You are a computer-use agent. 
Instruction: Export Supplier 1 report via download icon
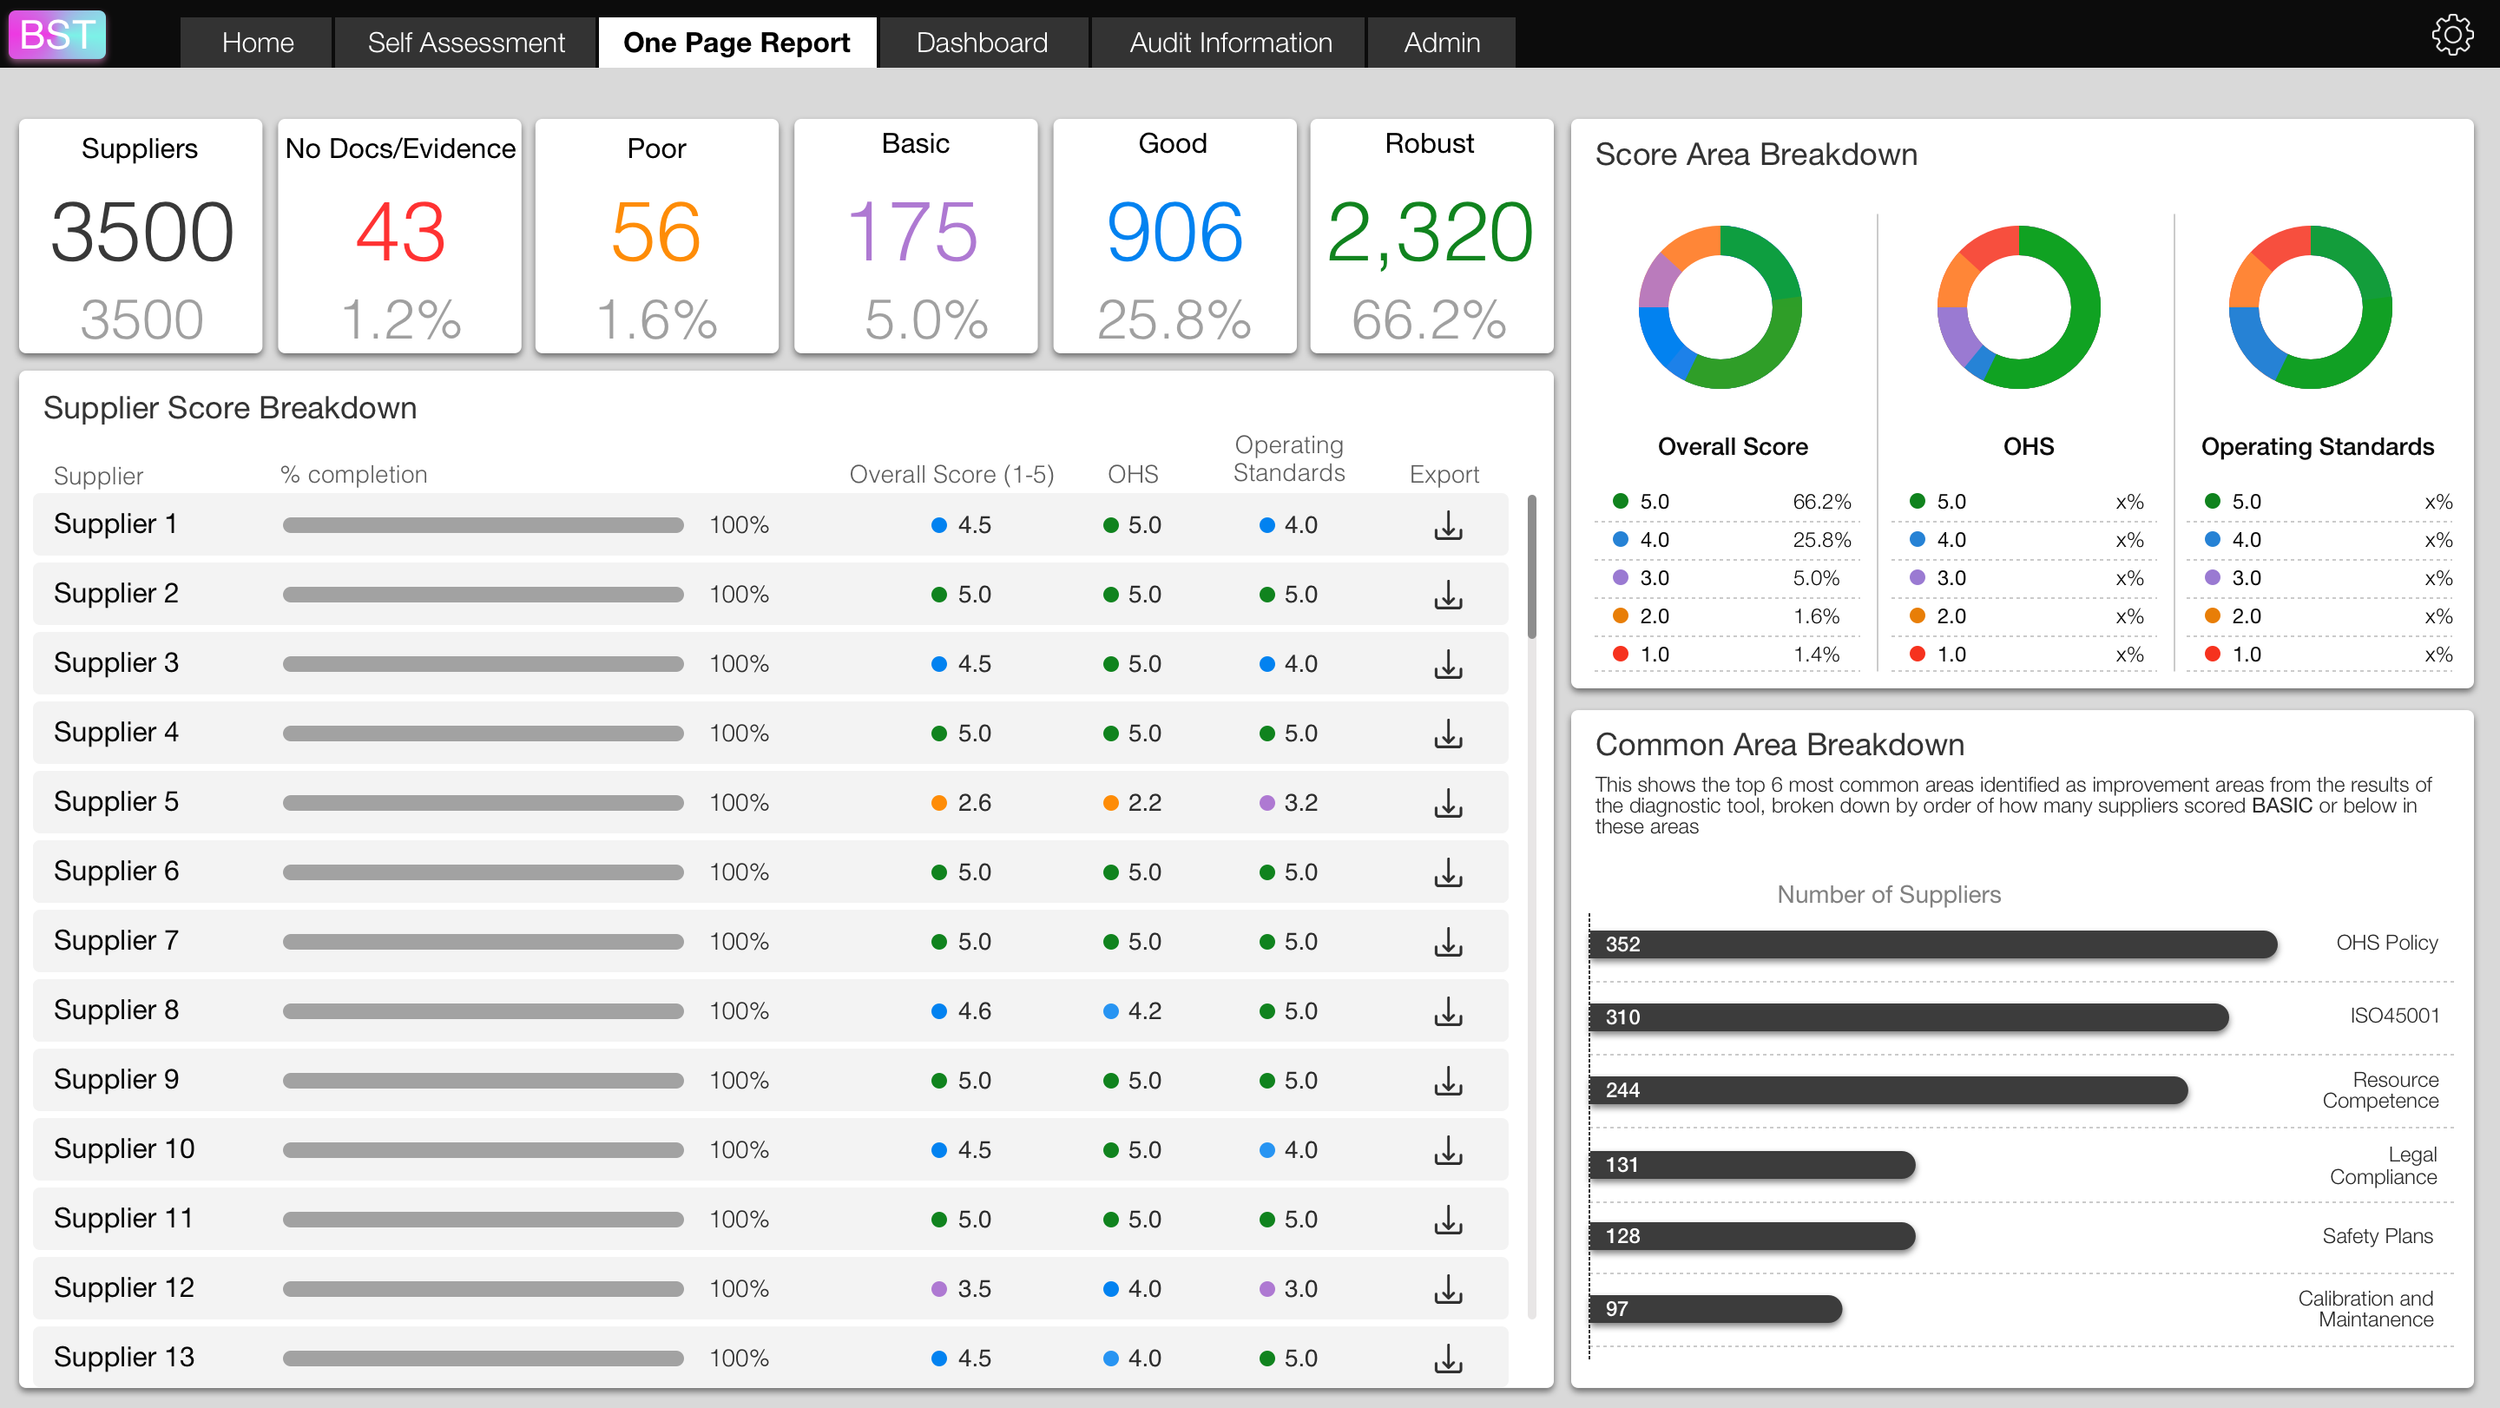point(1448,525)
